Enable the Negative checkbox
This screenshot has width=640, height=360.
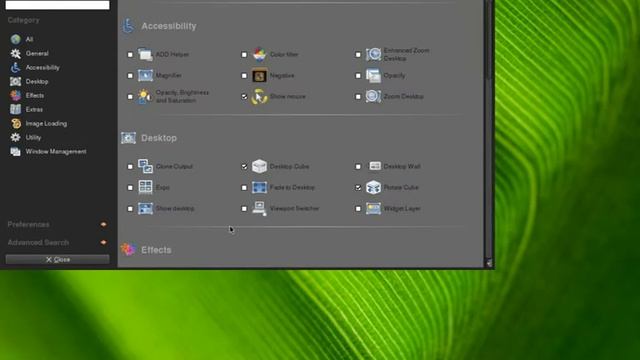[244, 76]
